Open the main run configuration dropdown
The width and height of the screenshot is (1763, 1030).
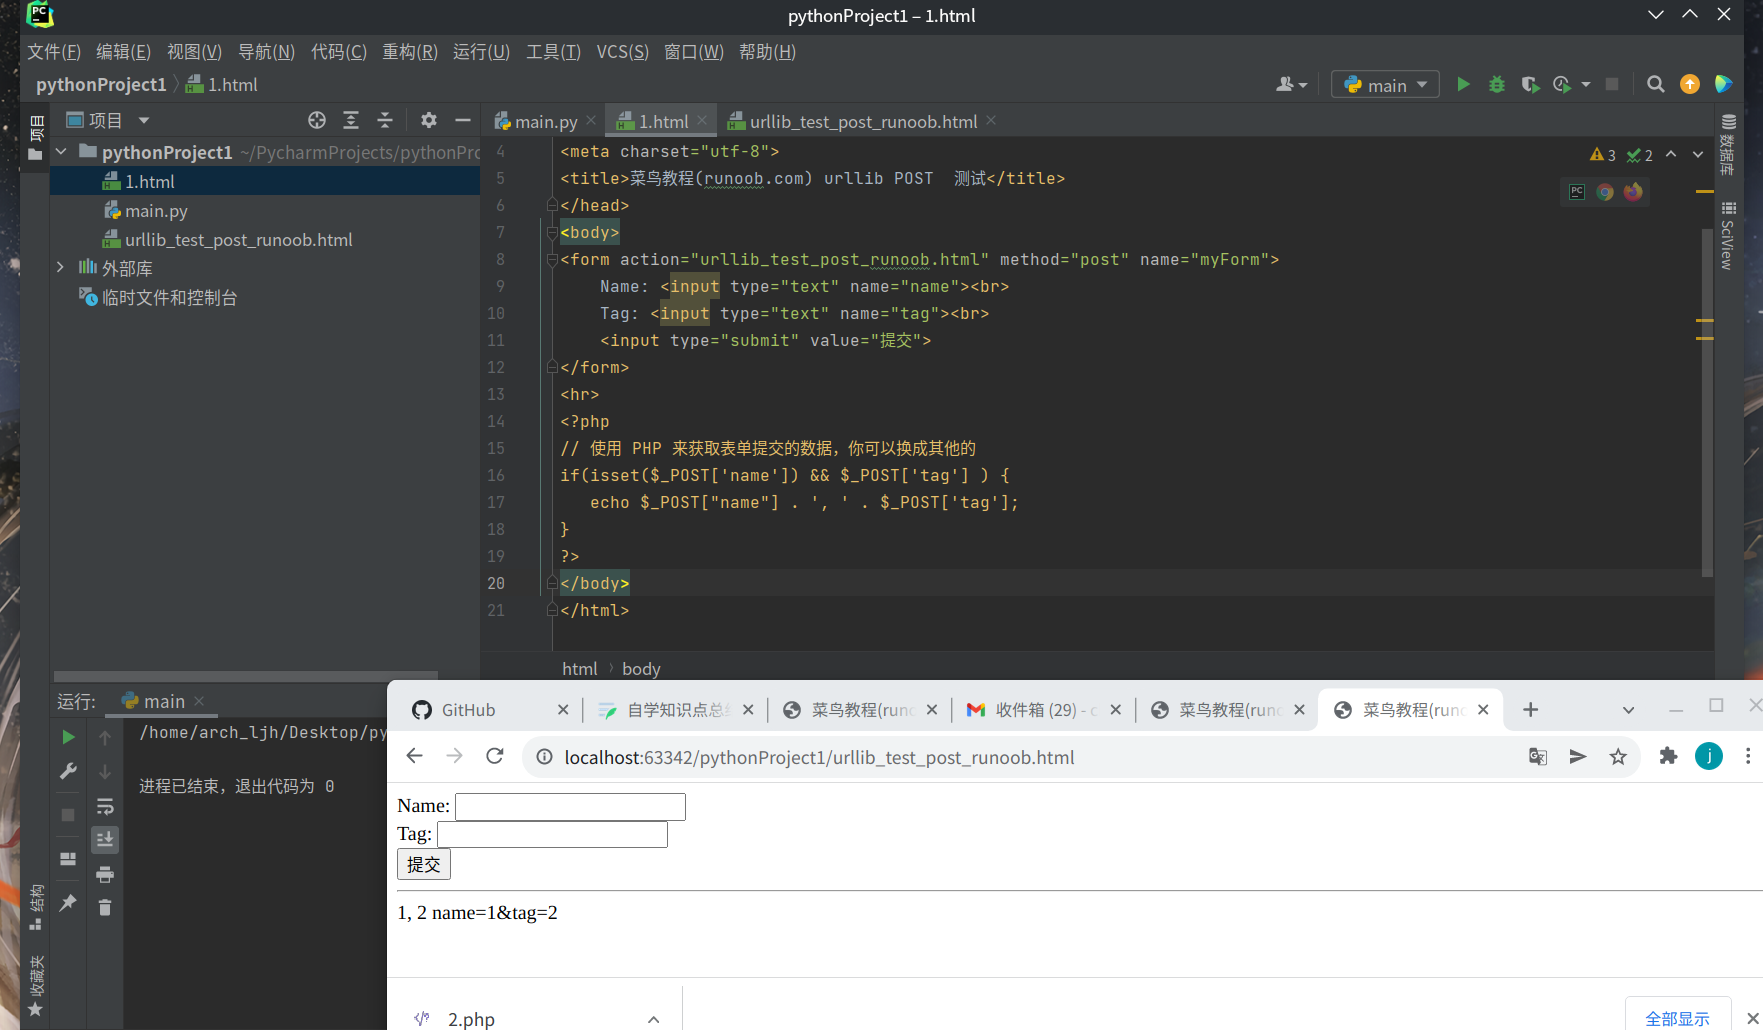tap(1385, 85)
